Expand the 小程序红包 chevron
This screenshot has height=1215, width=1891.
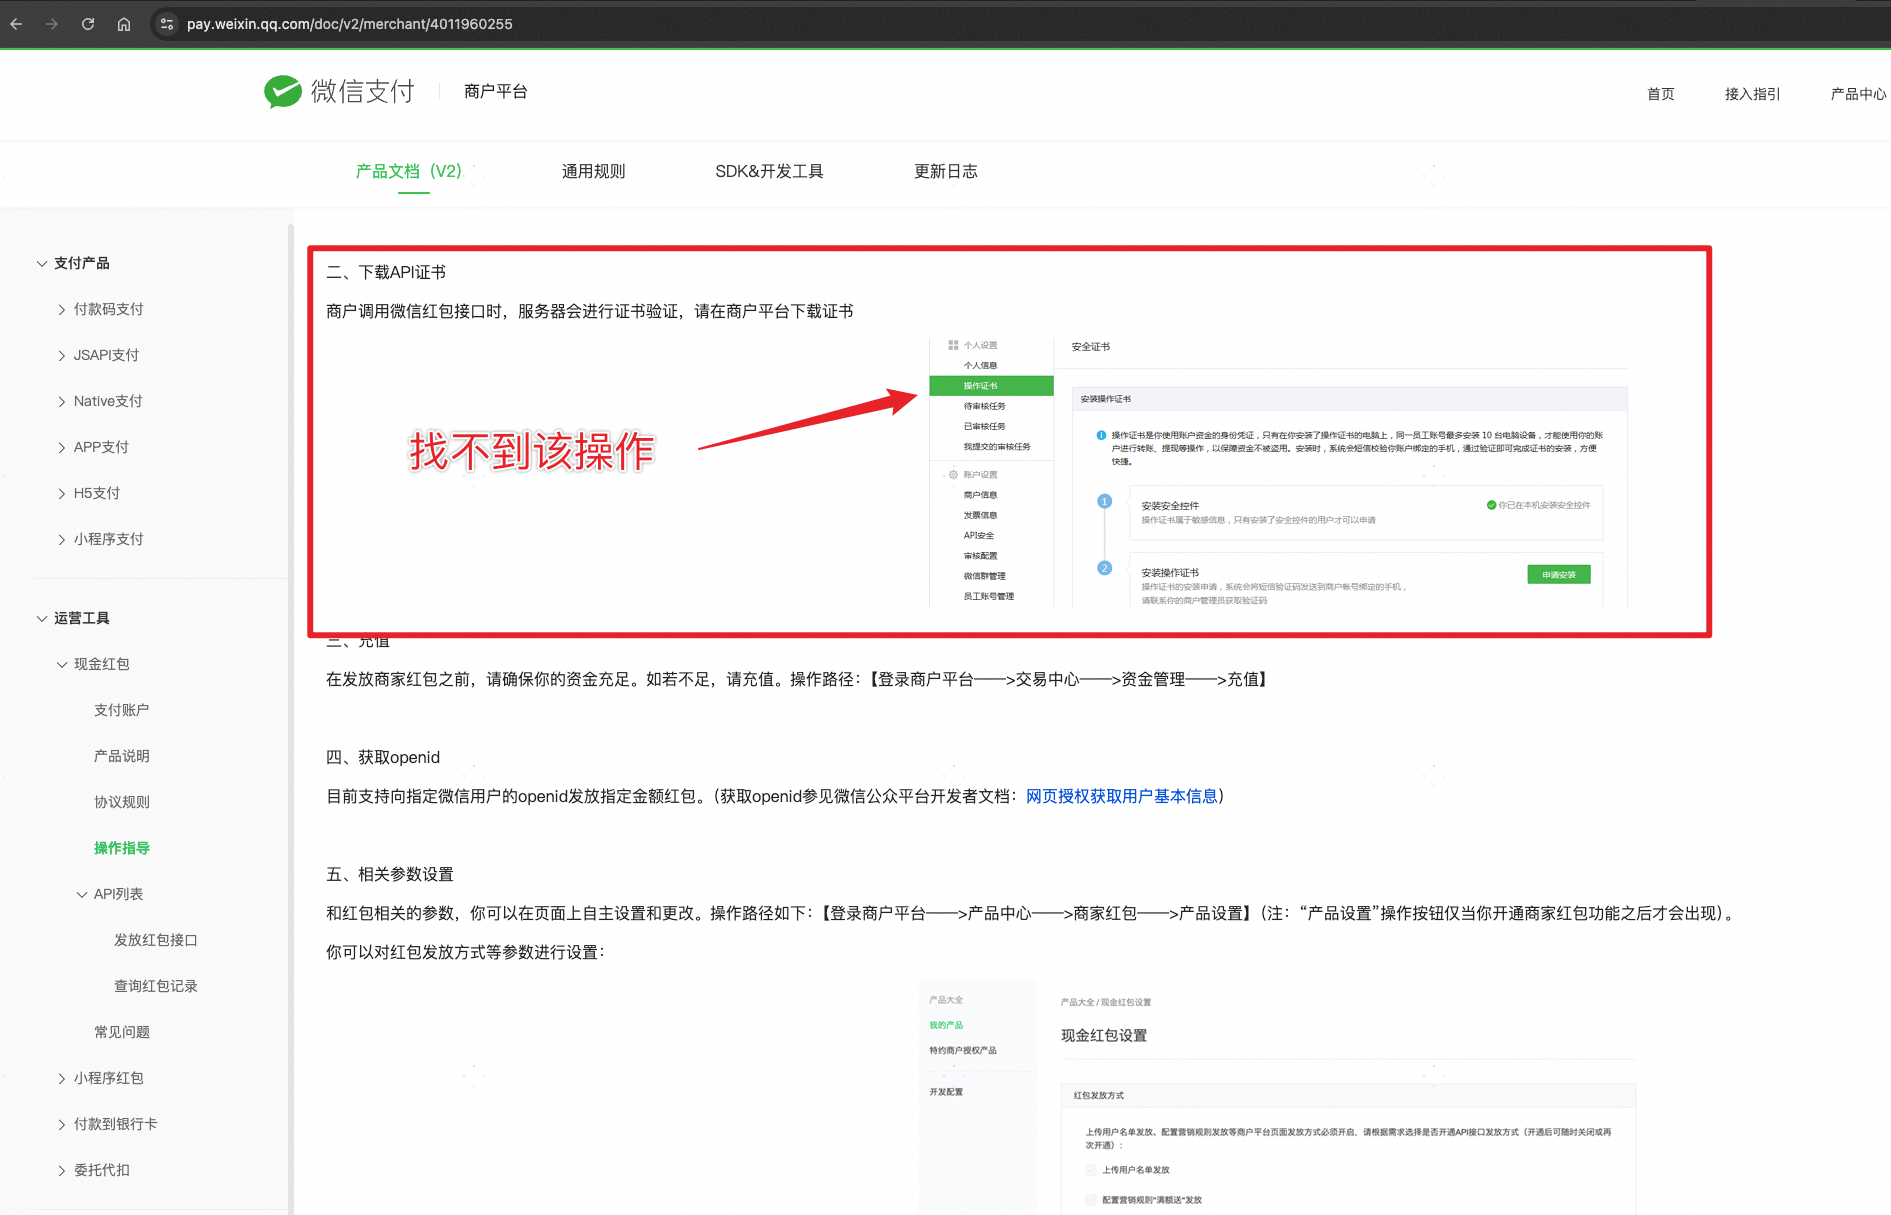(62, 1079)
